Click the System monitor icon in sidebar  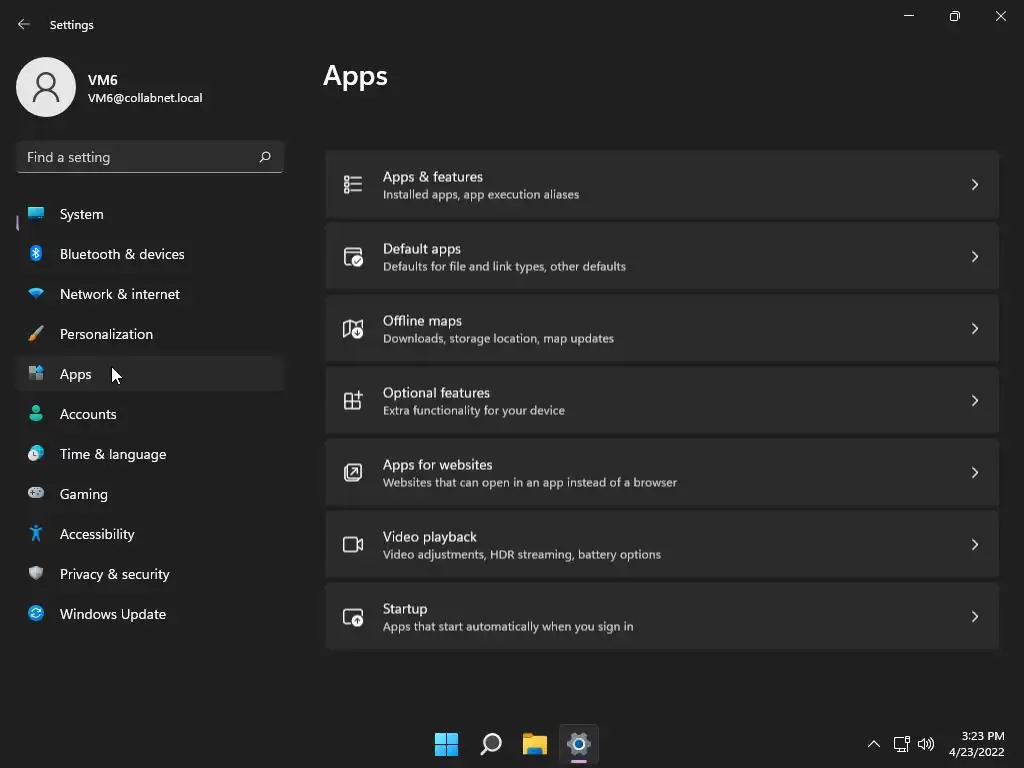36,214
